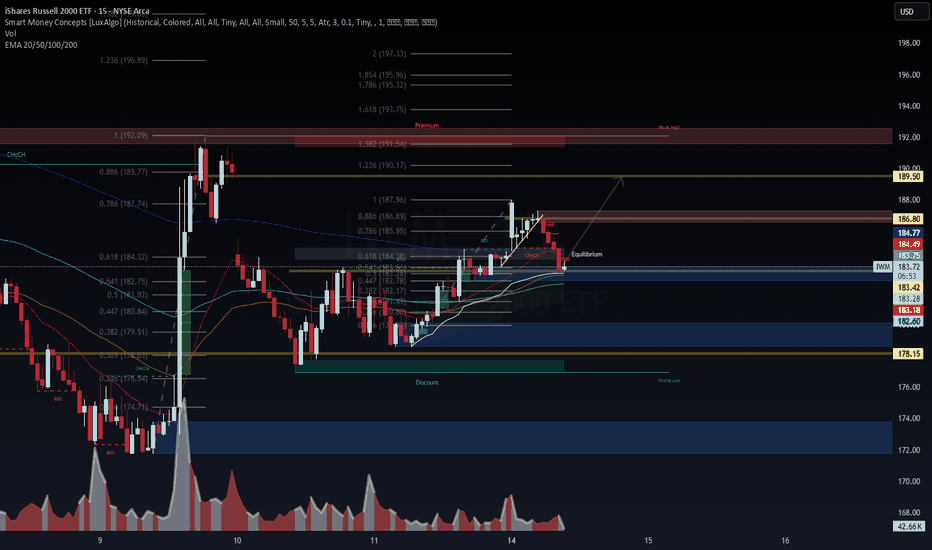Viewport: 932px width, 550px height.
Task: Click the 168.00 price axis tick
Action: tap(909, 513)
